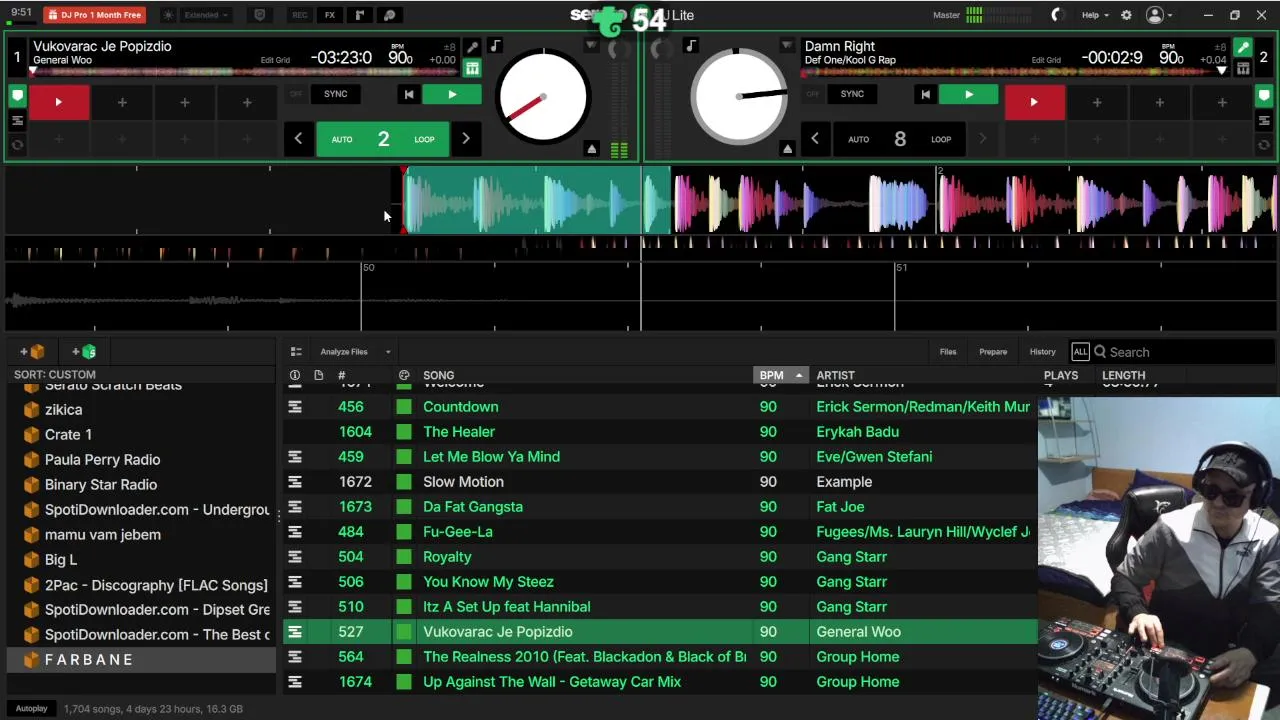Image resolution: width=1280 pixels, height=720 pixels.
Task: Toggle the ALL search filter
Action: [x=1080, y=352]
